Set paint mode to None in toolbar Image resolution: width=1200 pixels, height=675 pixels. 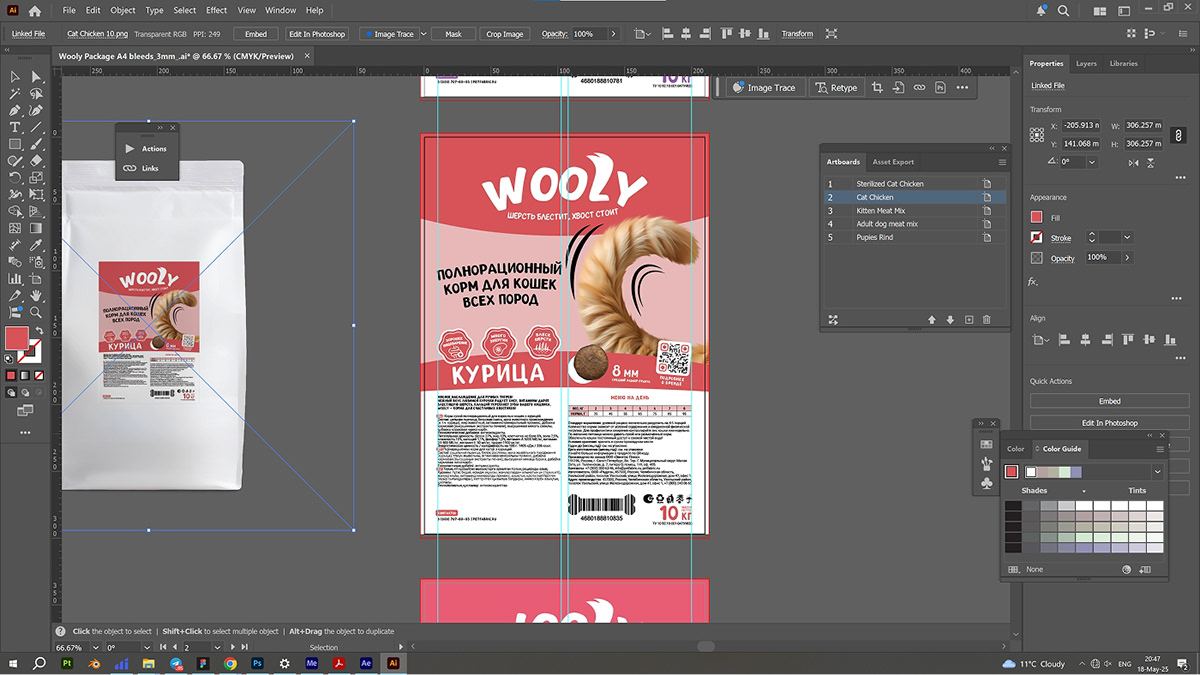click(x=39, y=376)
